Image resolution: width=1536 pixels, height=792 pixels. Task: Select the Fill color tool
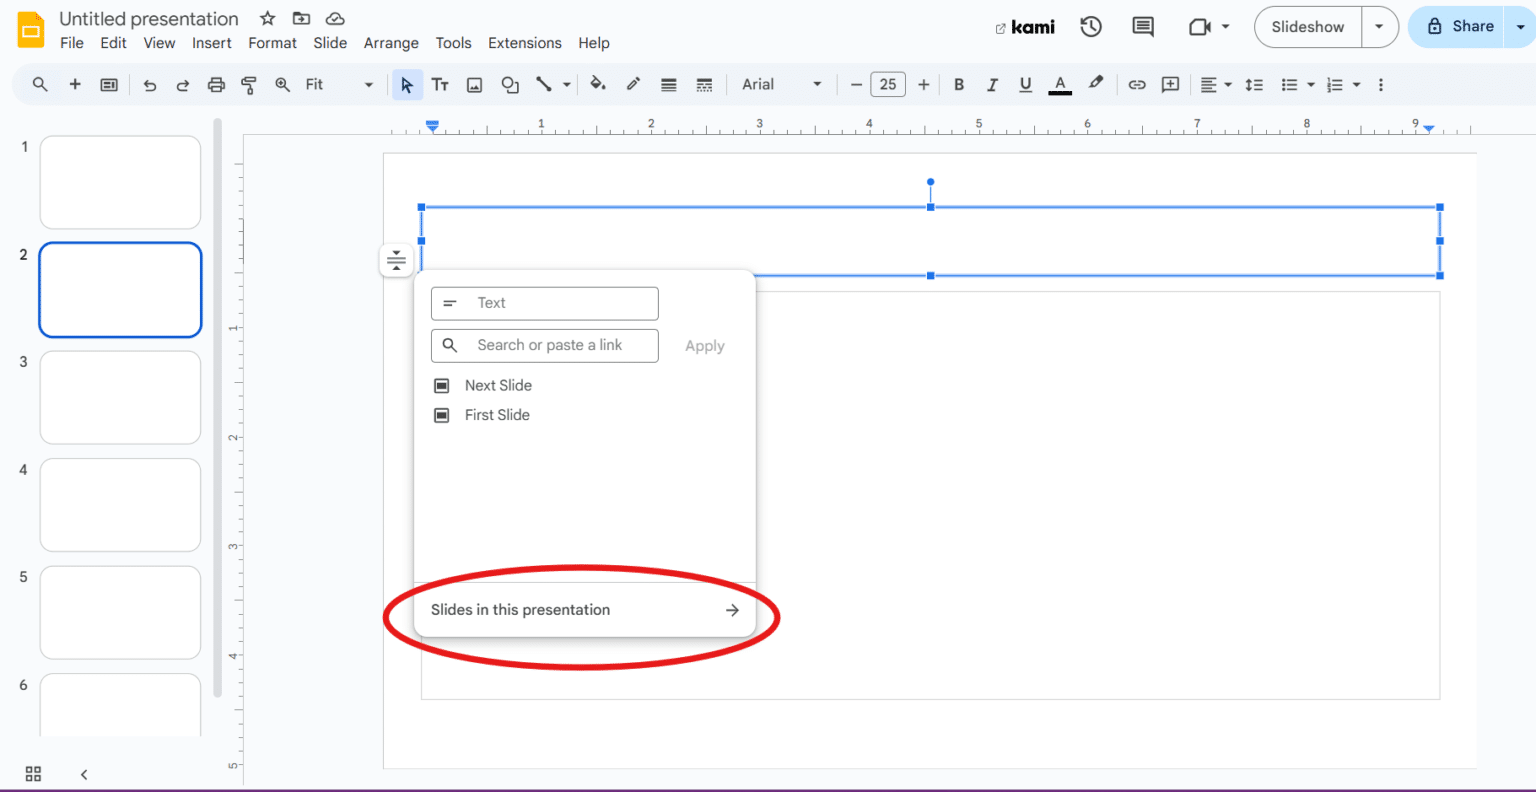[x=597, y=84]
